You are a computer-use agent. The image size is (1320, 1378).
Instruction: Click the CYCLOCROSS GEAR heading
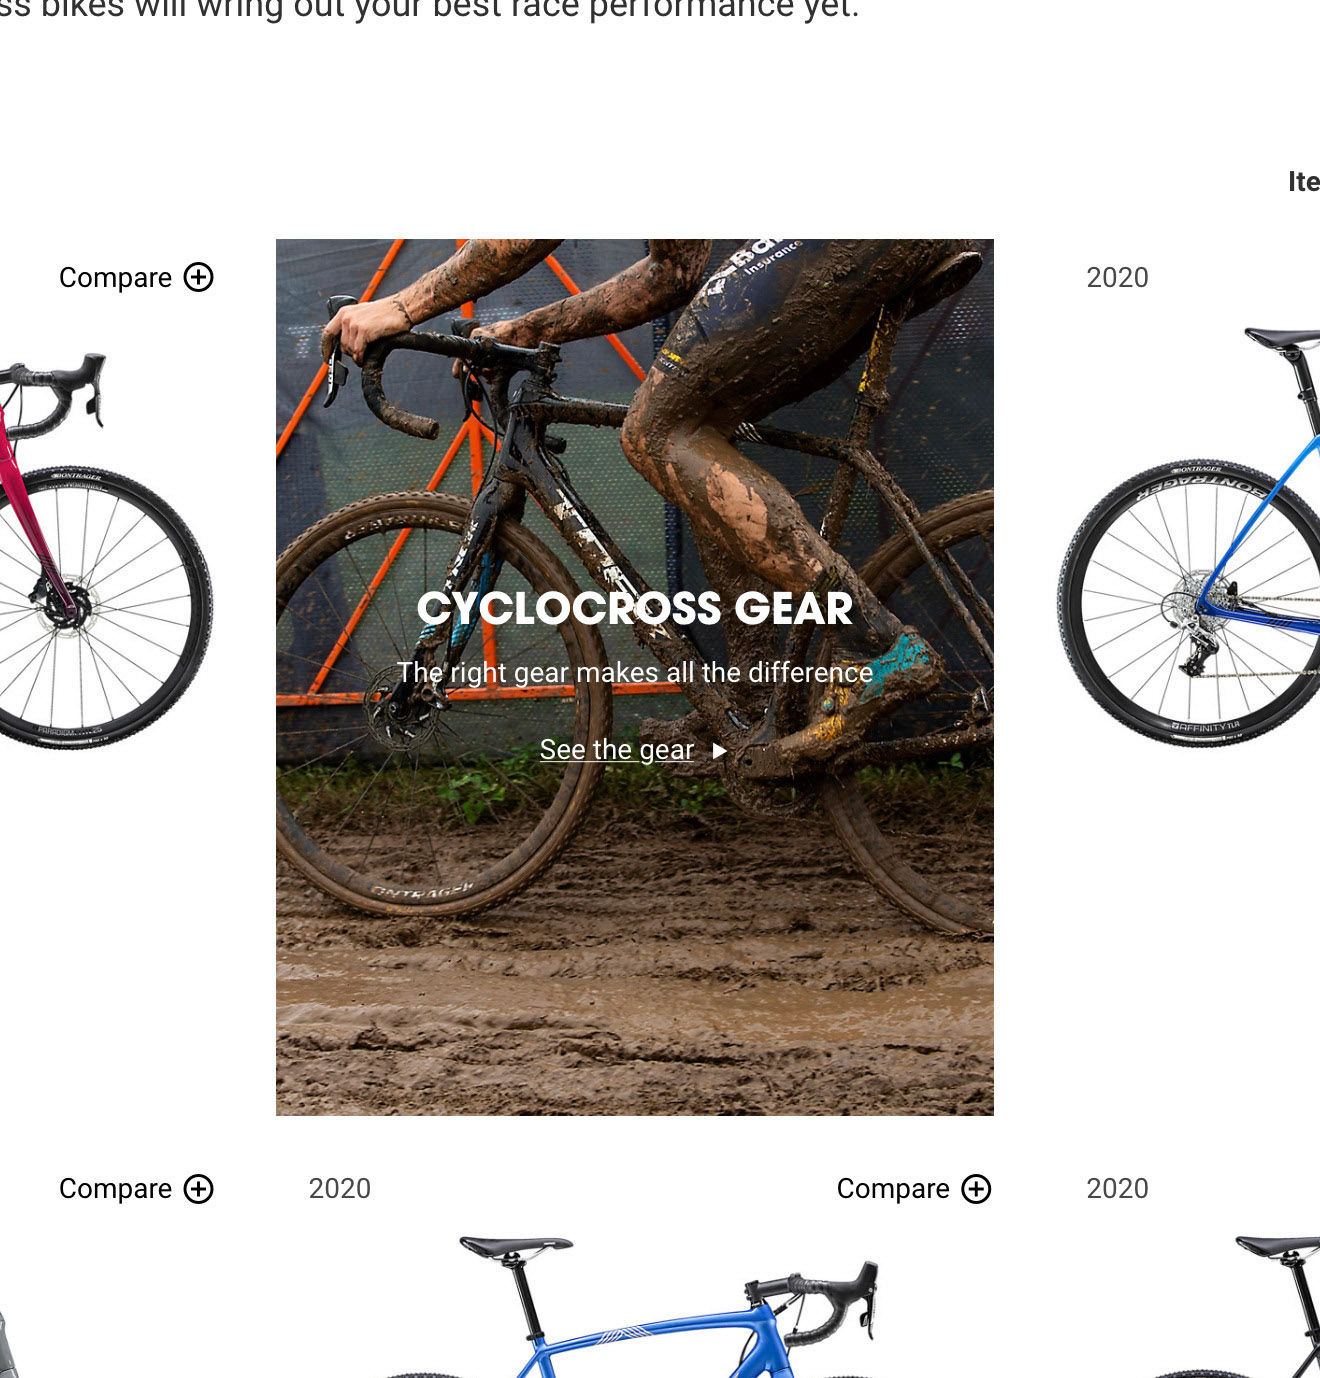coord(635,608)
